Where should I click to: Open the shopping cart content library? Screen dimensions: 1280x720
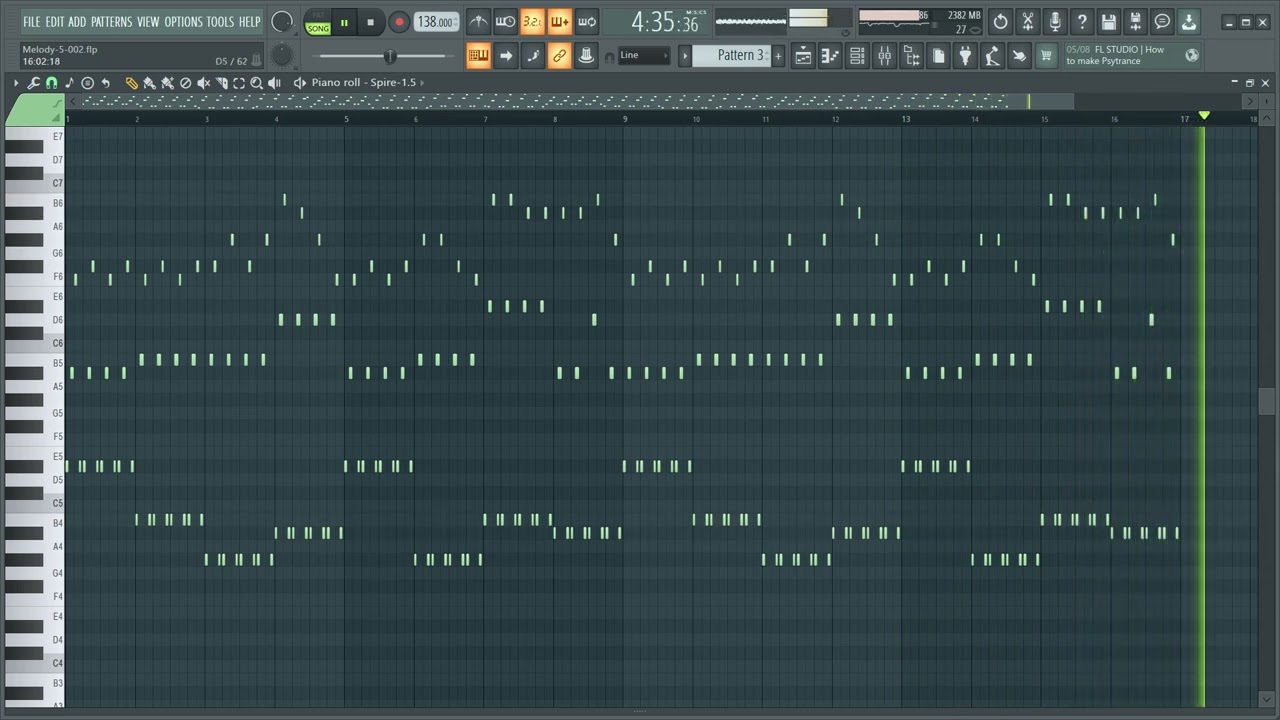[1046, 56]
